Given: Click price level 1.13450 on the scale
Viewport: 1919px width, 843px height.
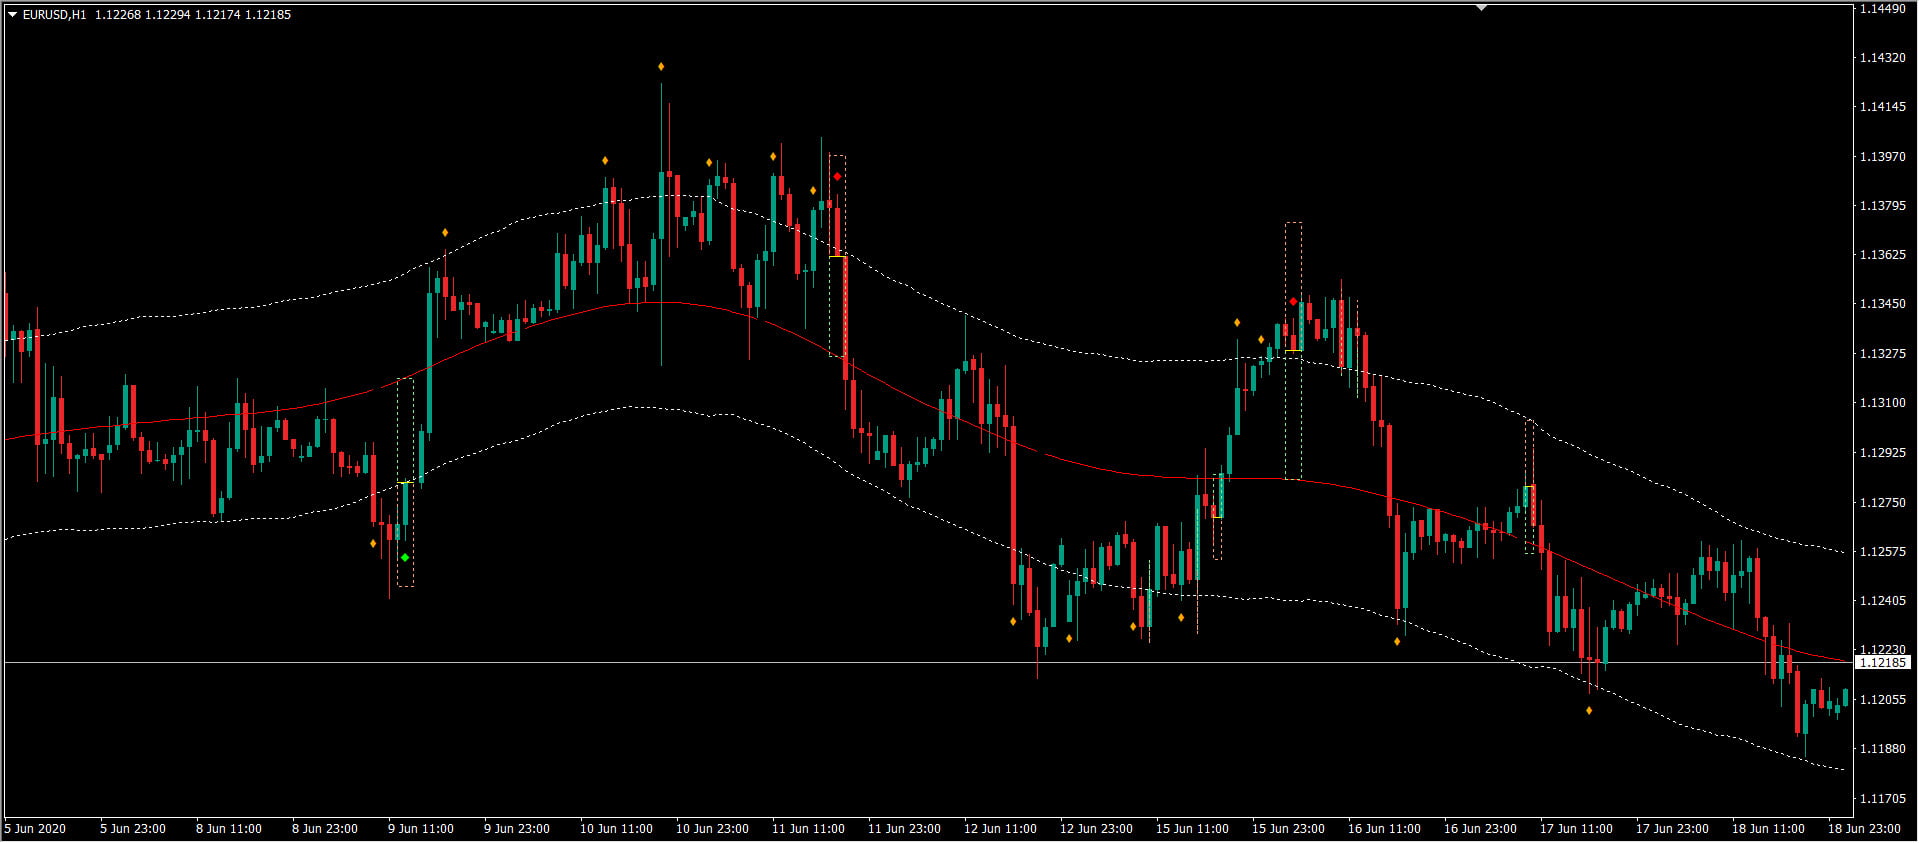Looking at the screenshot, I should pos(1883,304).
